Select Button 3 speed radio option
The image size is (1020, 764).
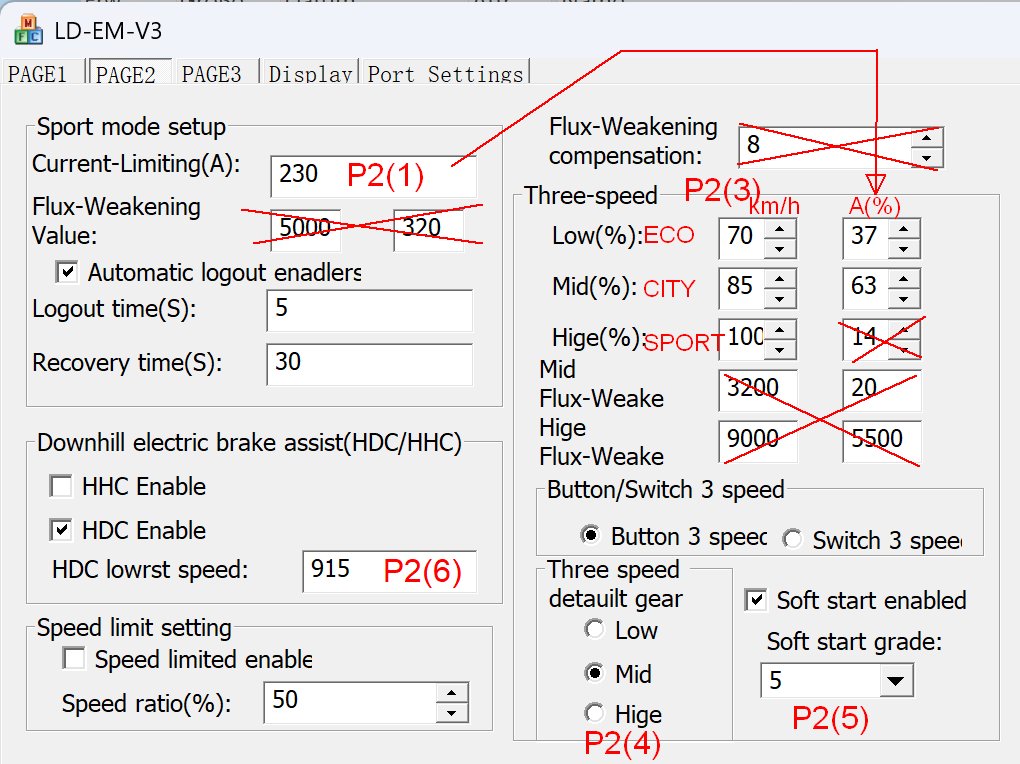591,535
